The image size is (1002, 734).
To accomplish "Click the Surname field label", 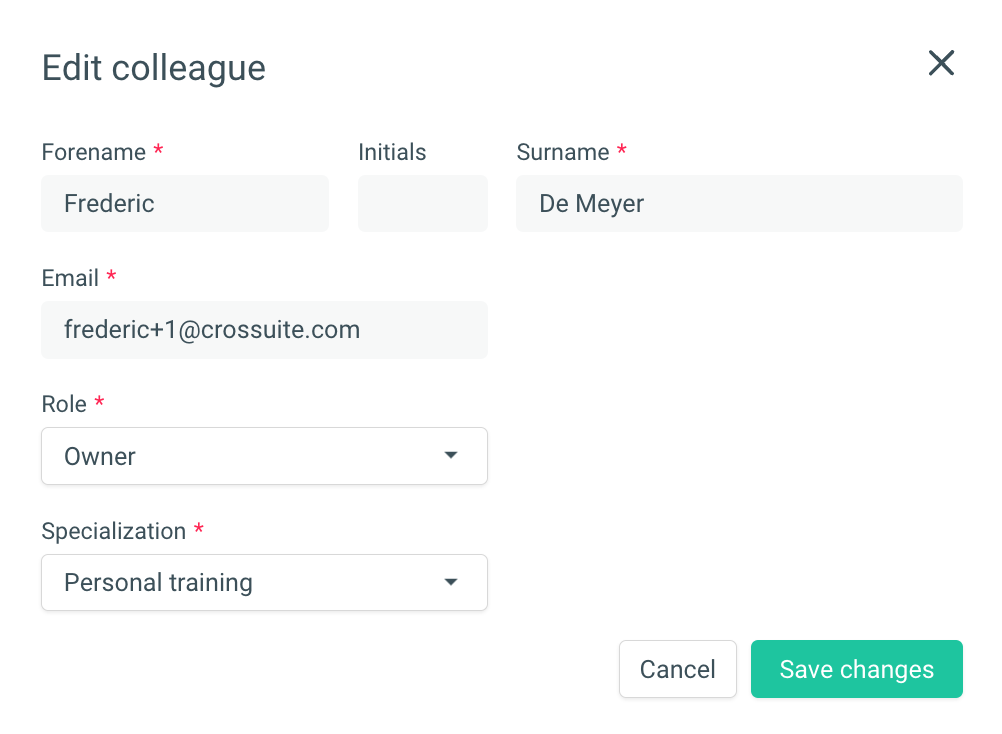I will 563,152.
